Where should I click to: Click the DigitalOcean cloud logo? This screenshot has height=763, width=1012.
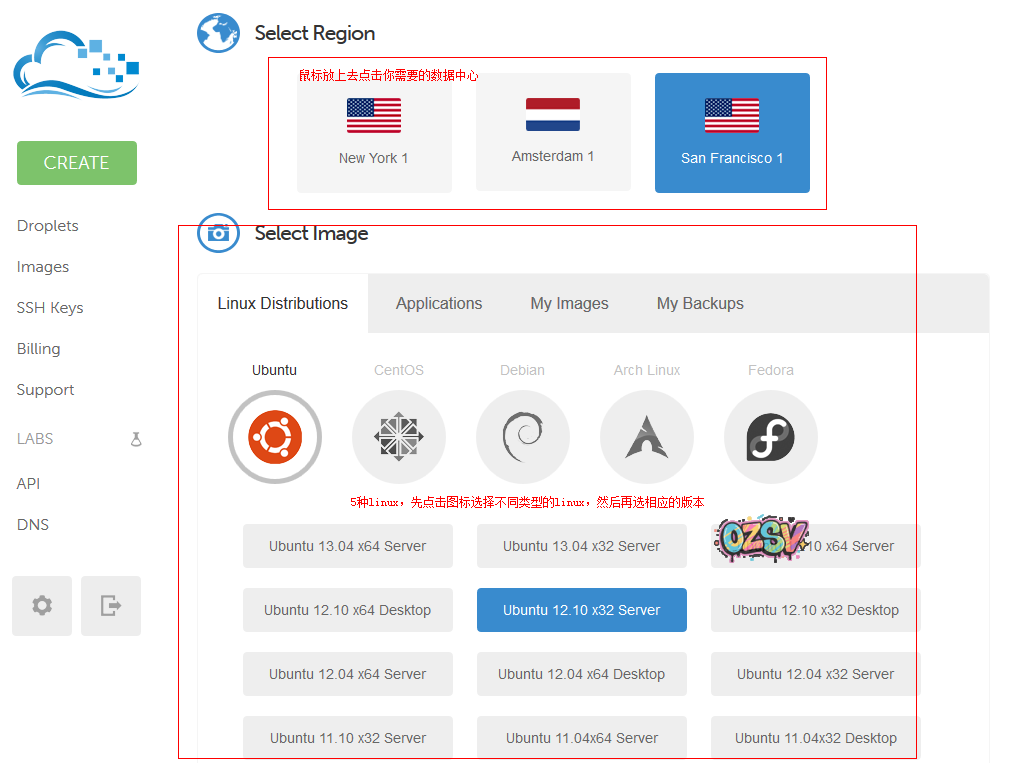[75, 62]
